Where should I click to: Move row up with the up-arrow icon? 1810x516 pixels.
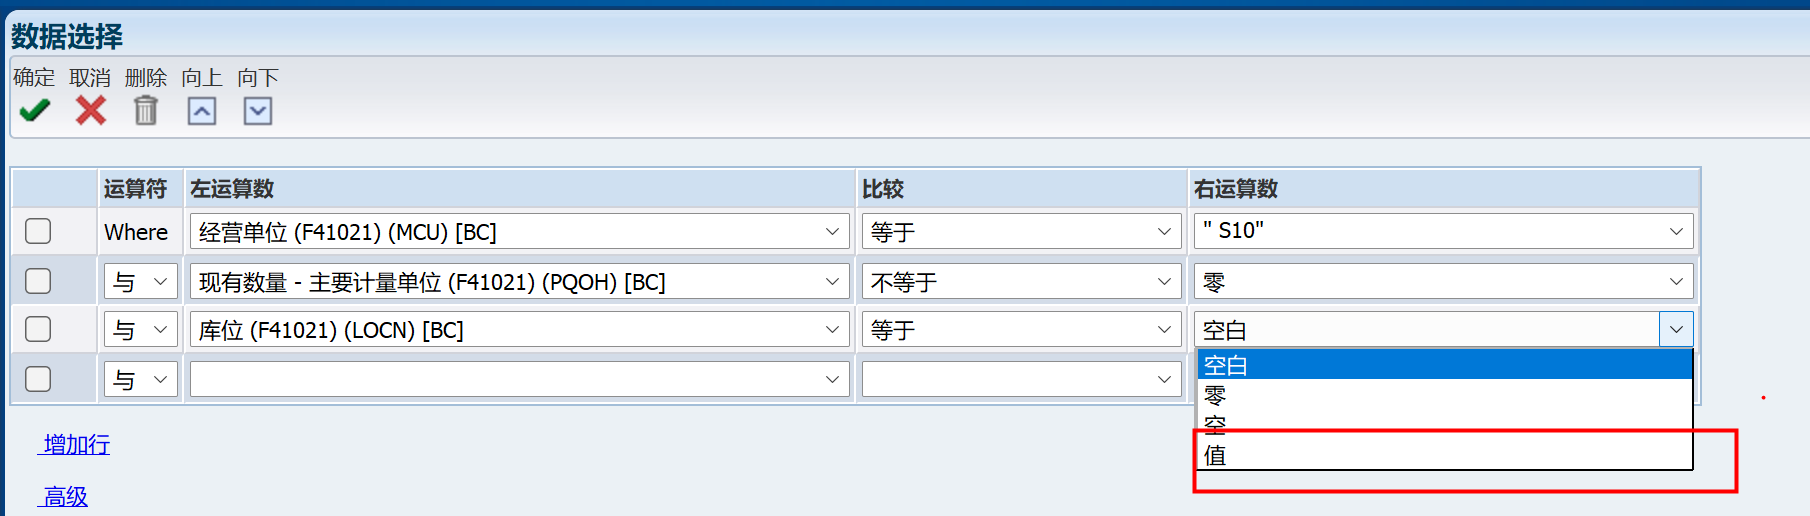tap(202, 111)
